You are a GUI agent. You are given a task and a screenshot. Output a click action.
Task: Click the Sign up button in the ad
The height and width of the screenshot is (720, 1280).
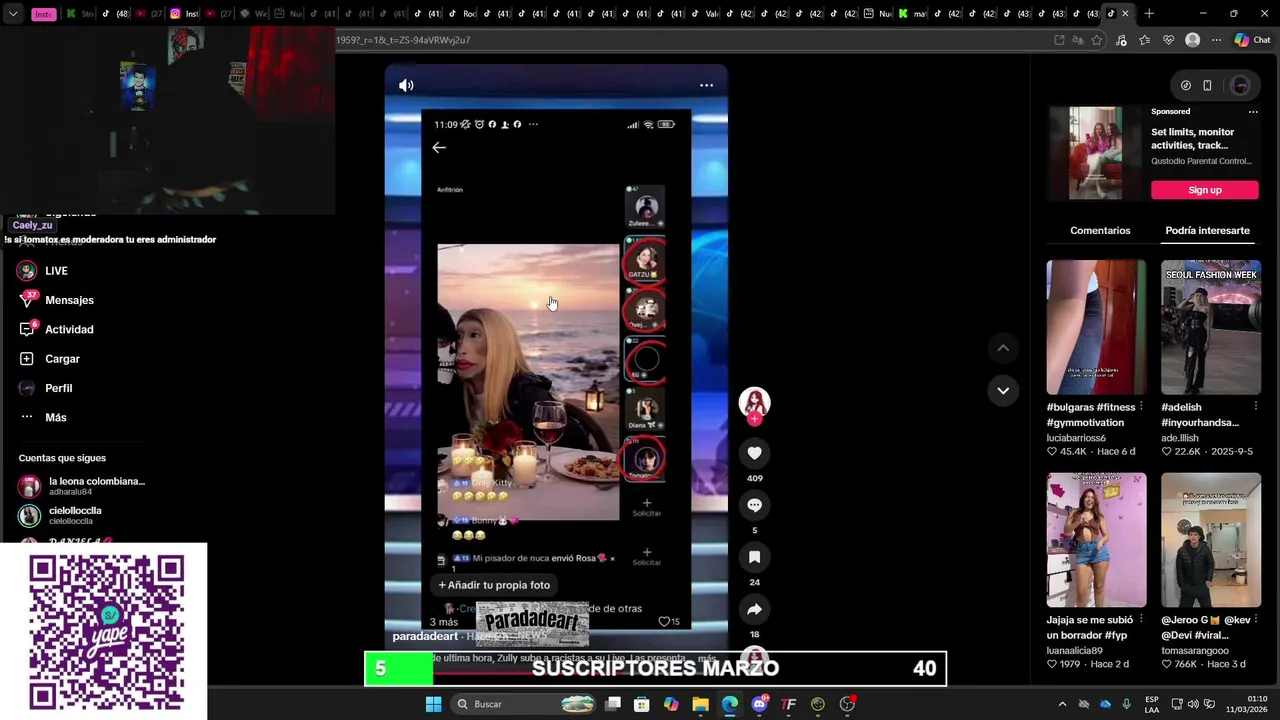click(1204, 190)
